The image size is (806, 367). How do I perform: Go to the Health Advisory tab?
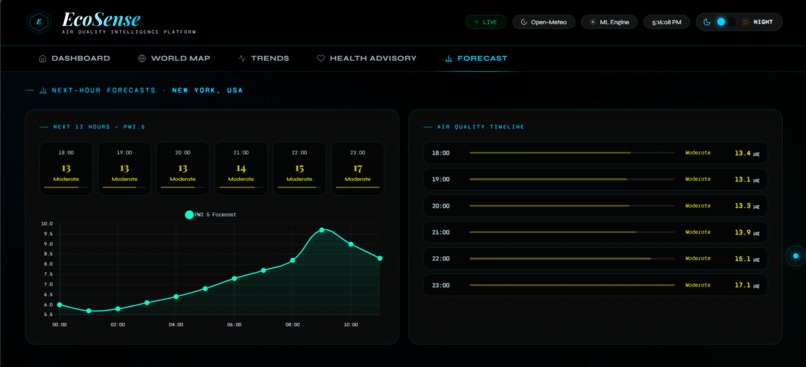point(367,59)
